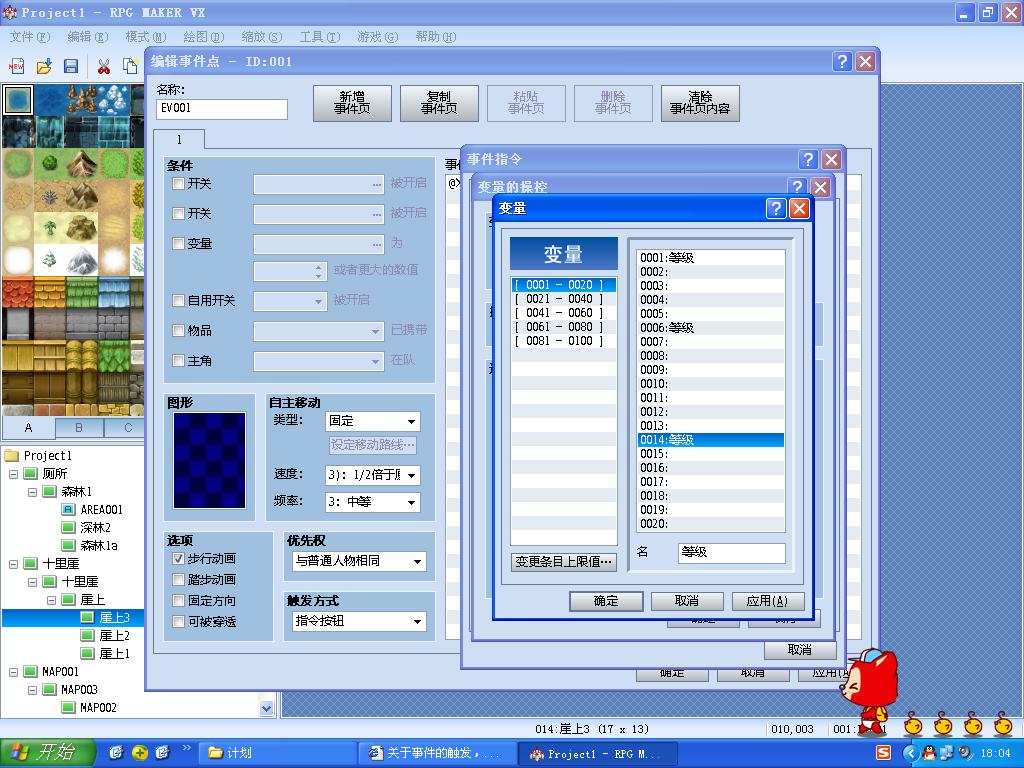Screen dimensions: 1024x768
Task: Click the 确定 button in 变量 dialog
Action: 606,601
